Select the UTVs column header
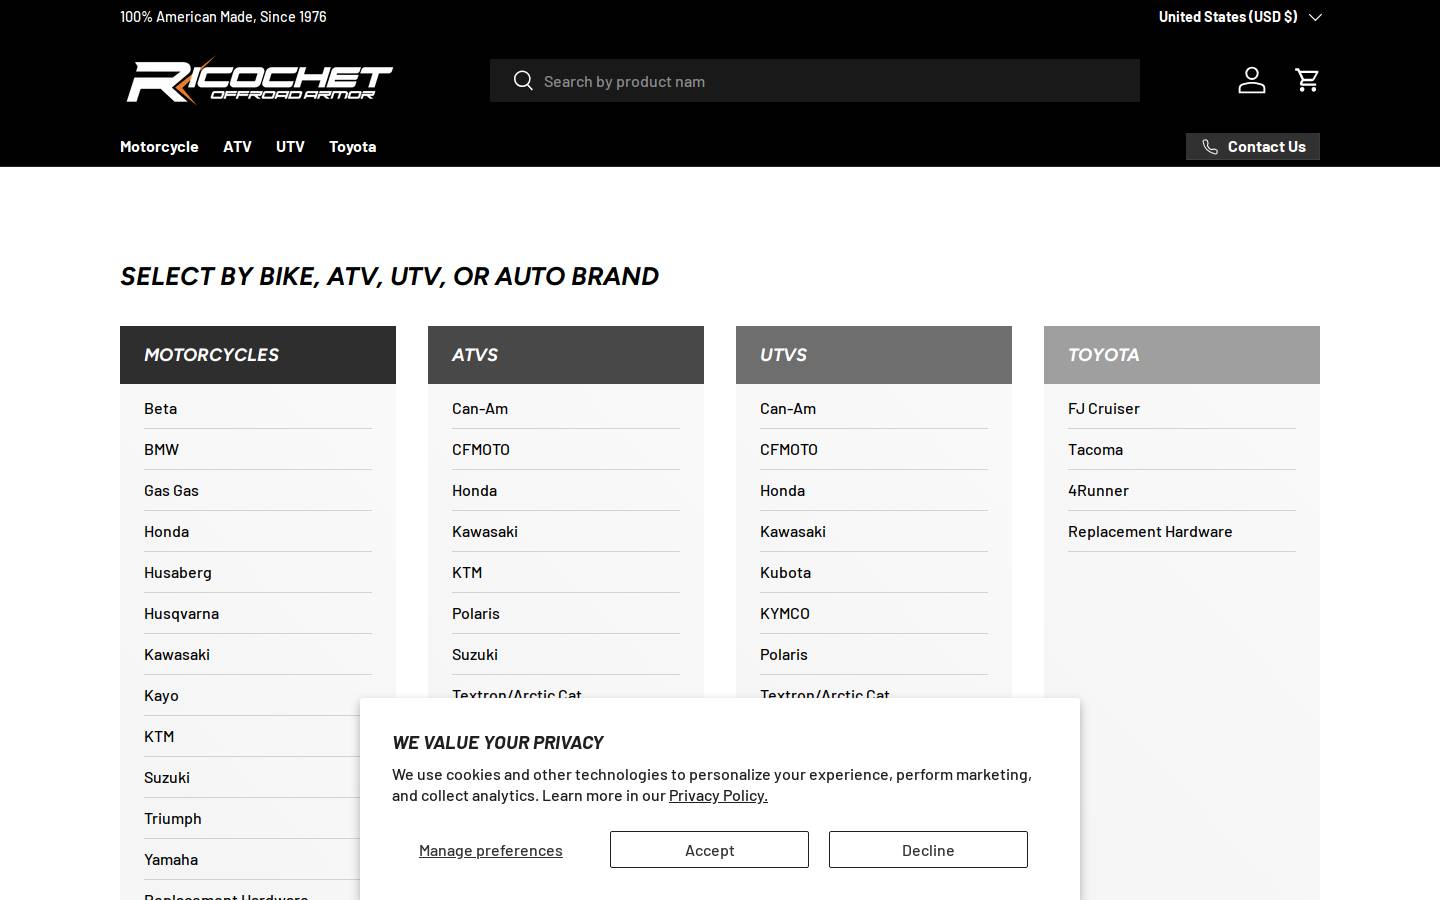Image resolution: width=1440 pixels, height=900 pixels. [874, 355]
